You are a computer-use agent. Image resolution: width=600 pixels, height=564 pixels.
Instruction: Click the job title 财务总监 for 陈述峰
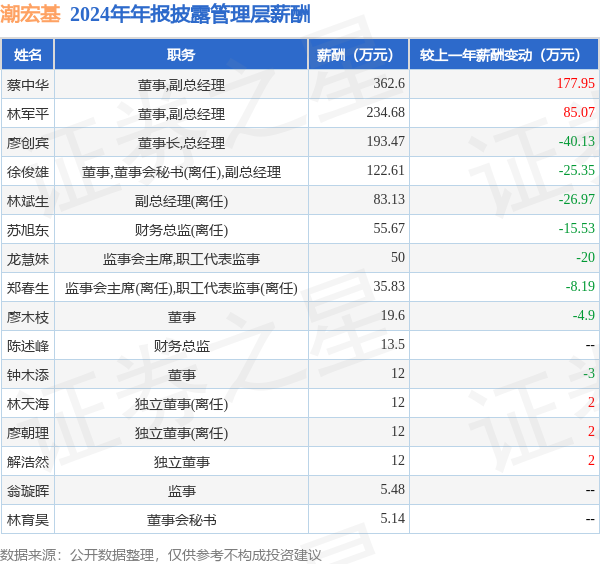181,346
